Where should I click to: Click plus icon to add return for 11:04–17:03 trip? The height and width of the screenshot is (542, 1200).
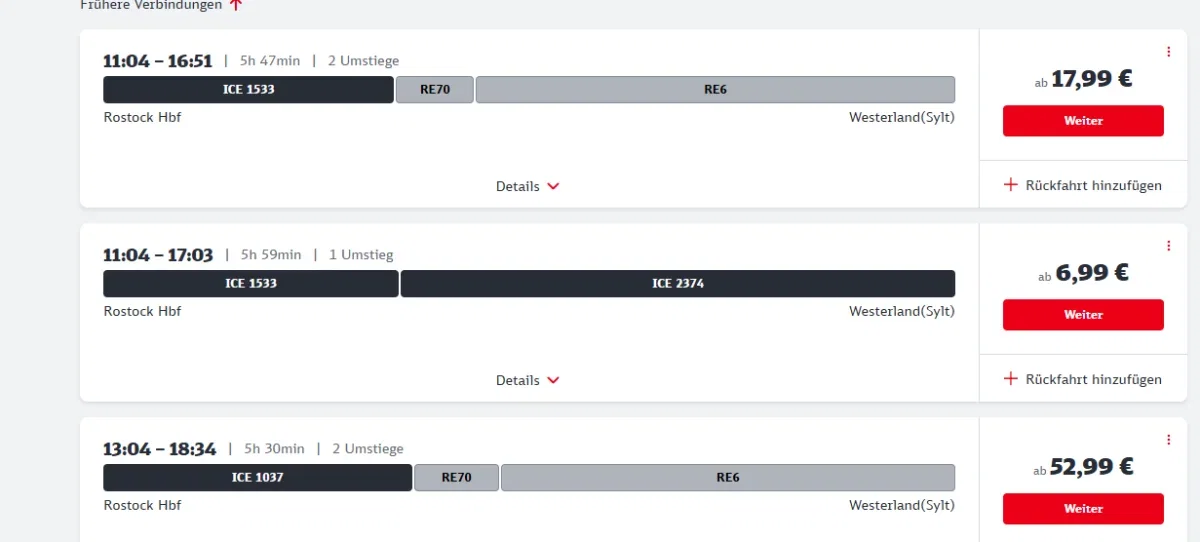click(x=1010, y=379)
